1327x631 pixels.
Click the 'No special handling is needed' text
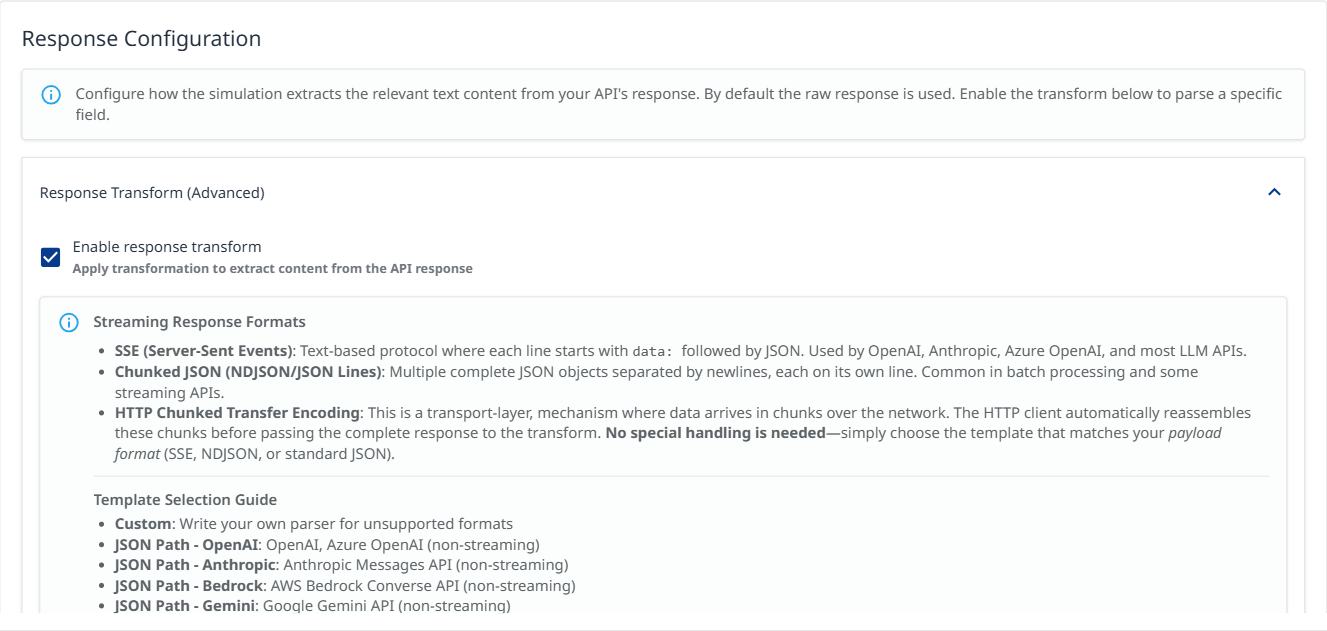point(716,433)
